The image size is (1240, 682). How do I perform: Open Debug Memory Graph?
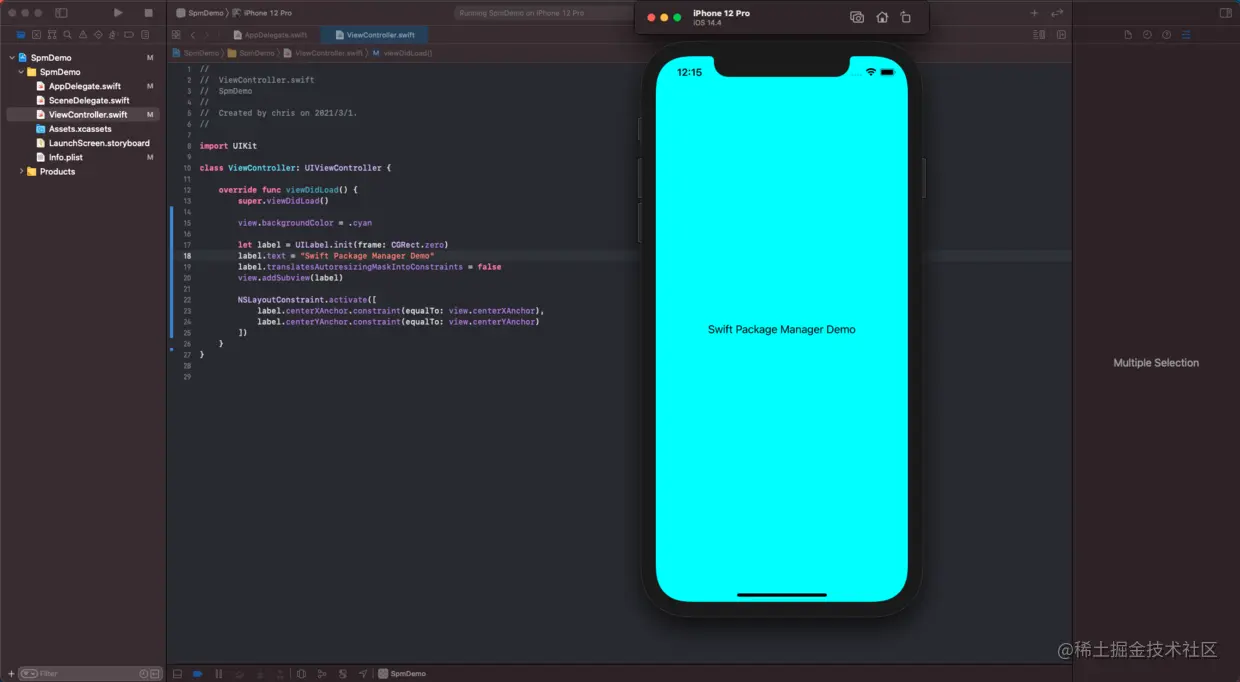(322, 674)
